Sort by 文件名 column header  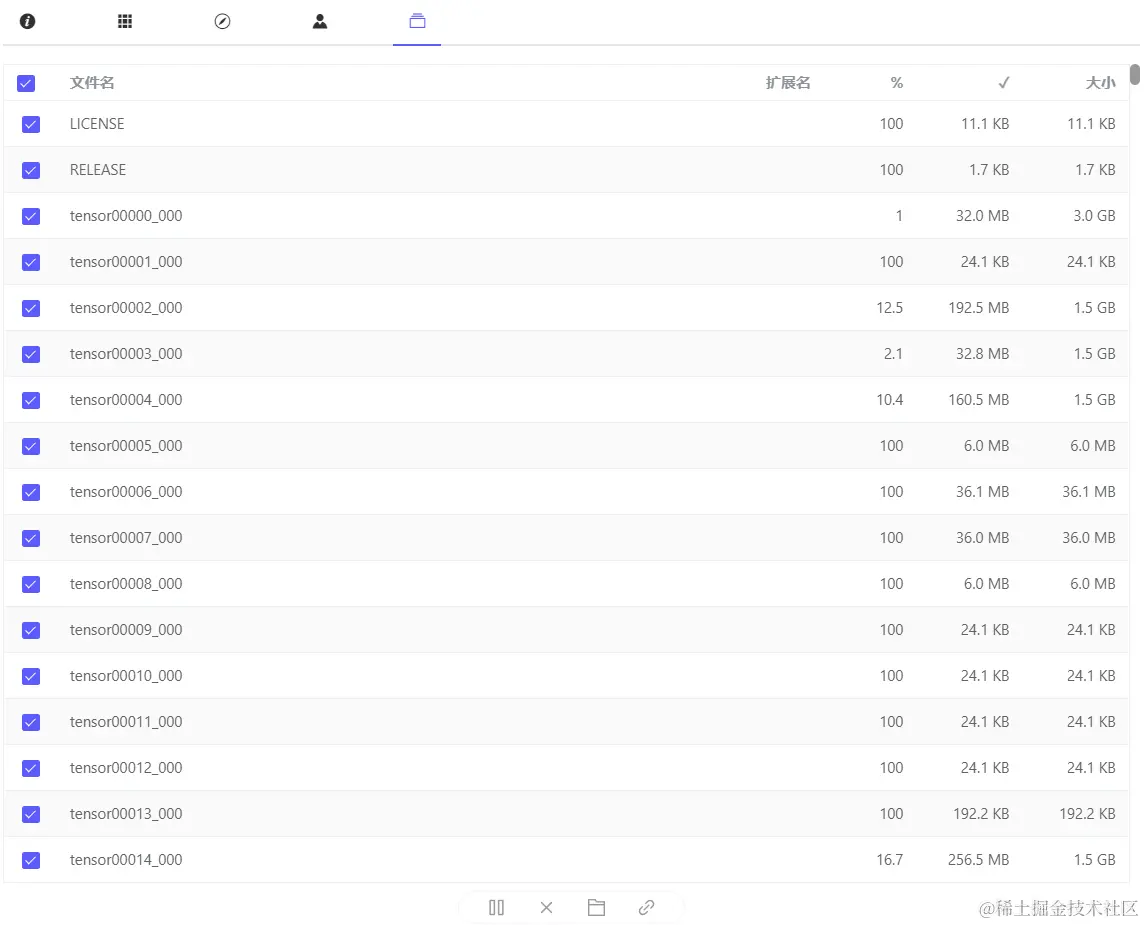(x=92, y=82)
